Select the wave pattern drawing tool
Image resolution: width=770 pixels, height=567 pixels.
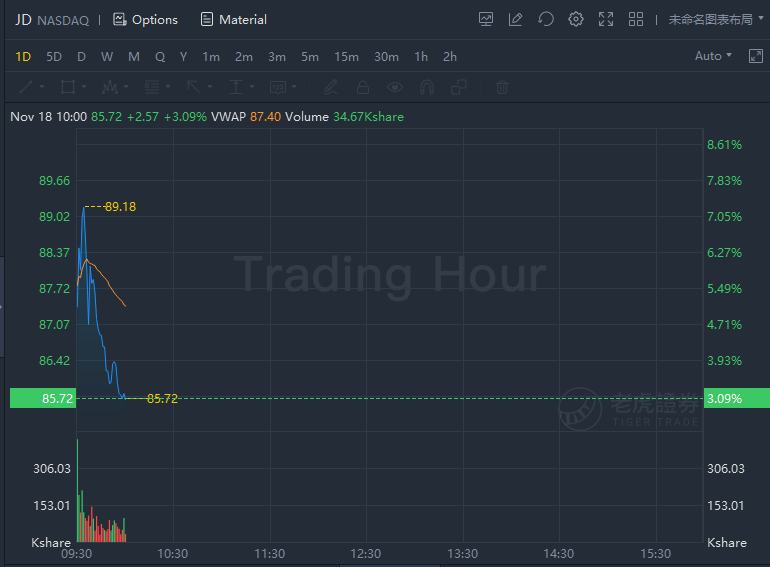point(110,87)
